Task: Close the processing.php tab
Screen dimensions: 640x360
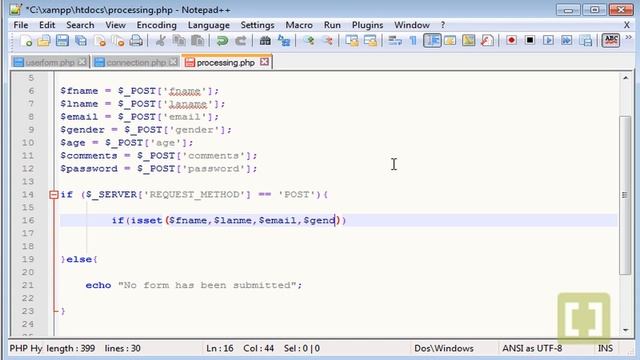Action: click(x=264, y=62)
